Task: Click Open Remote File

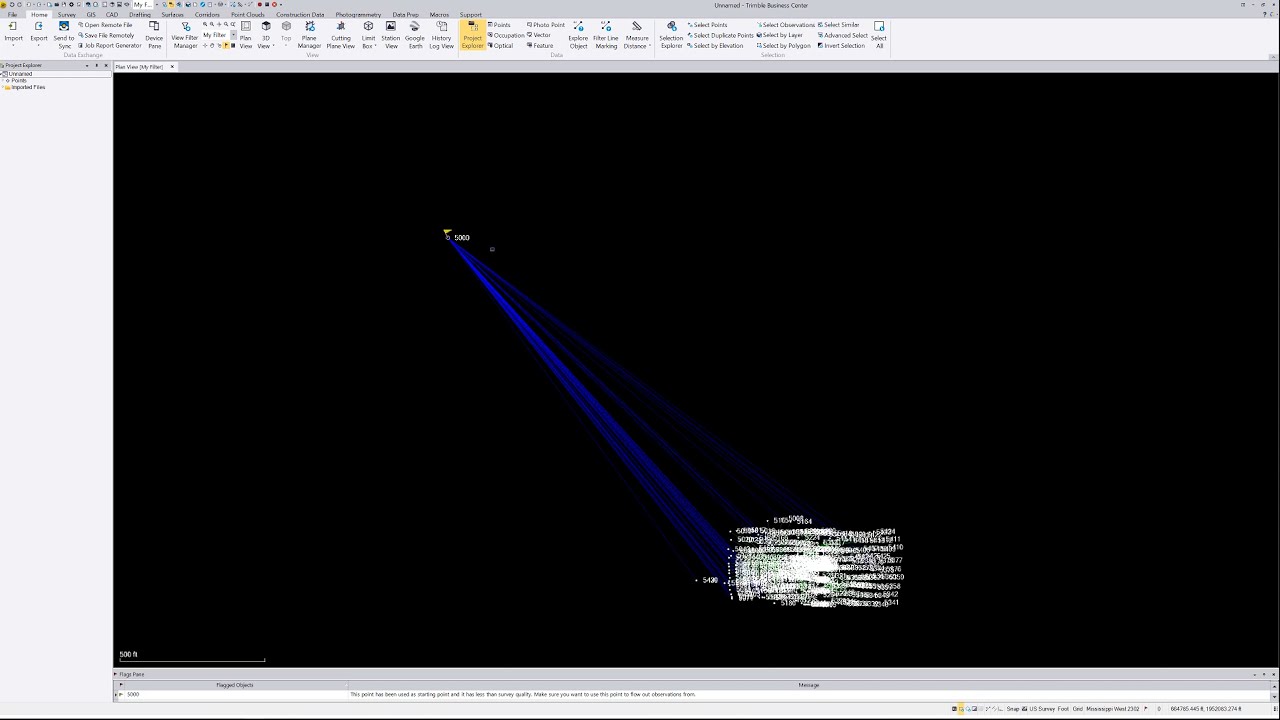Action: pos(105,25)
